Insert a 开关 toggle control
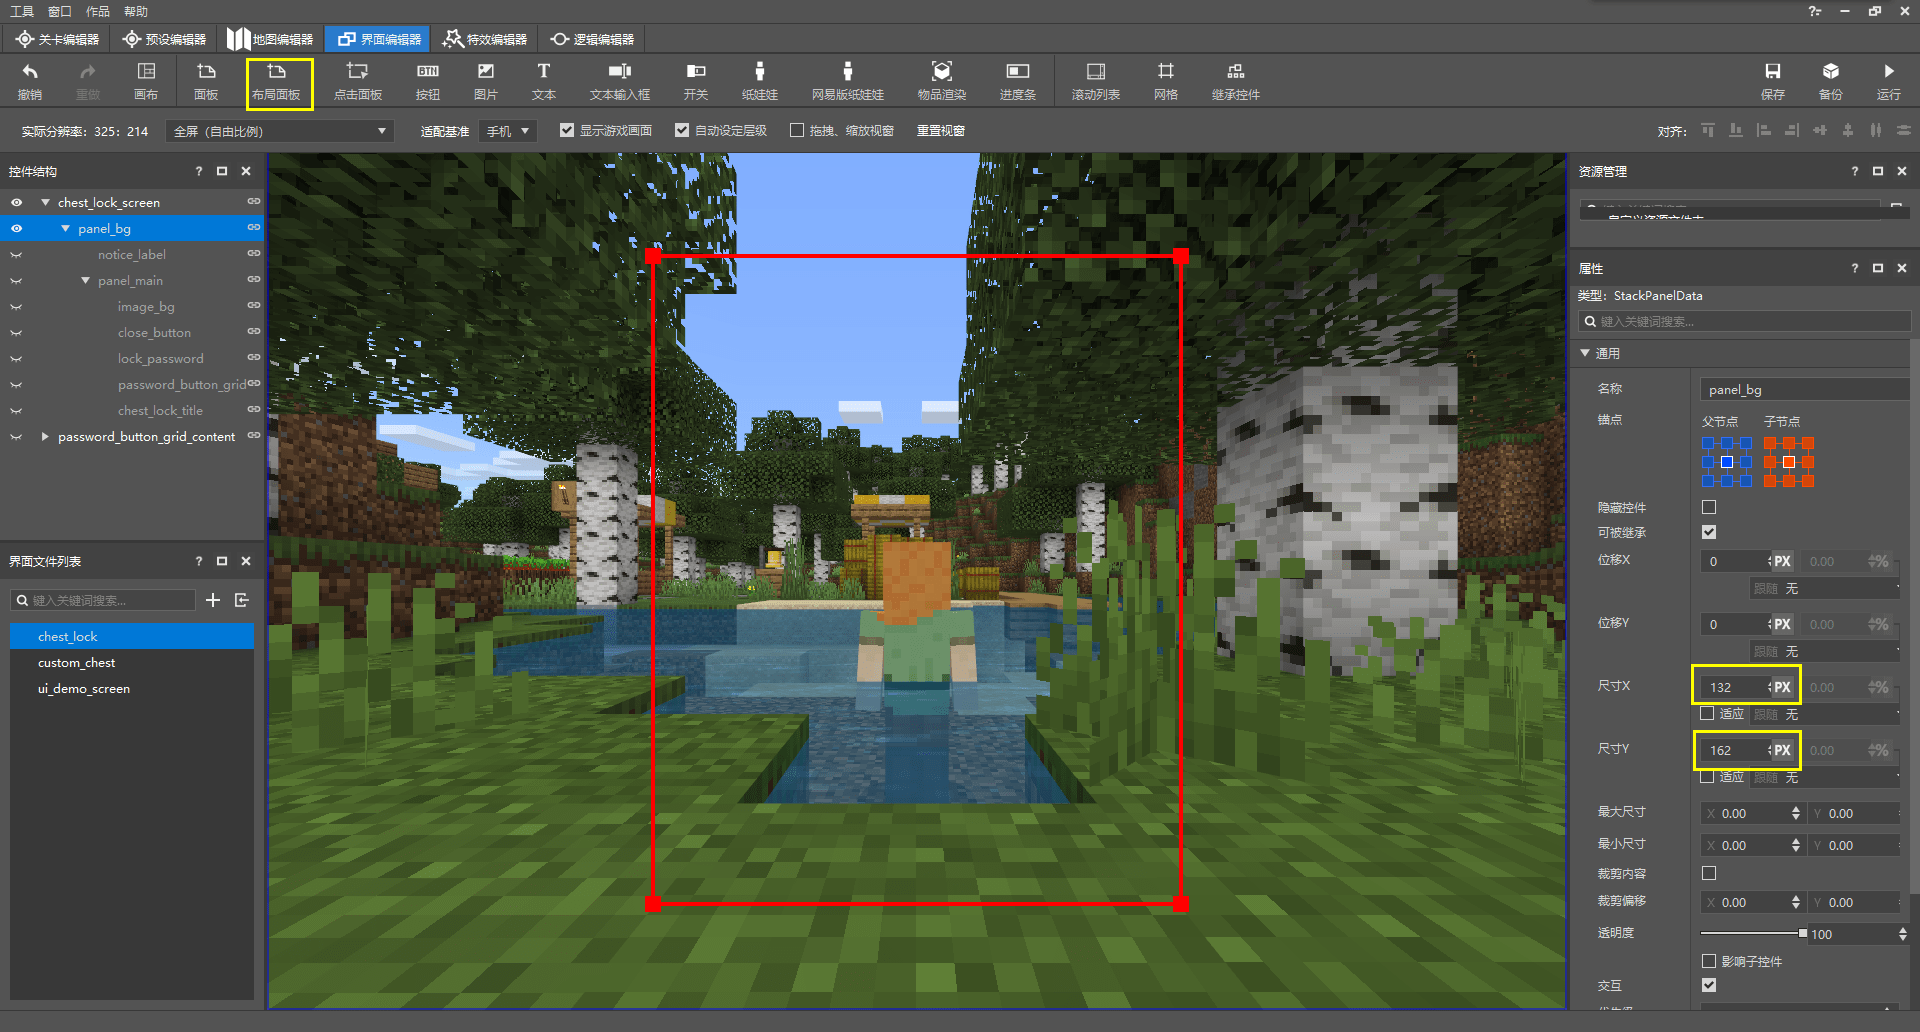 point(696,81)
